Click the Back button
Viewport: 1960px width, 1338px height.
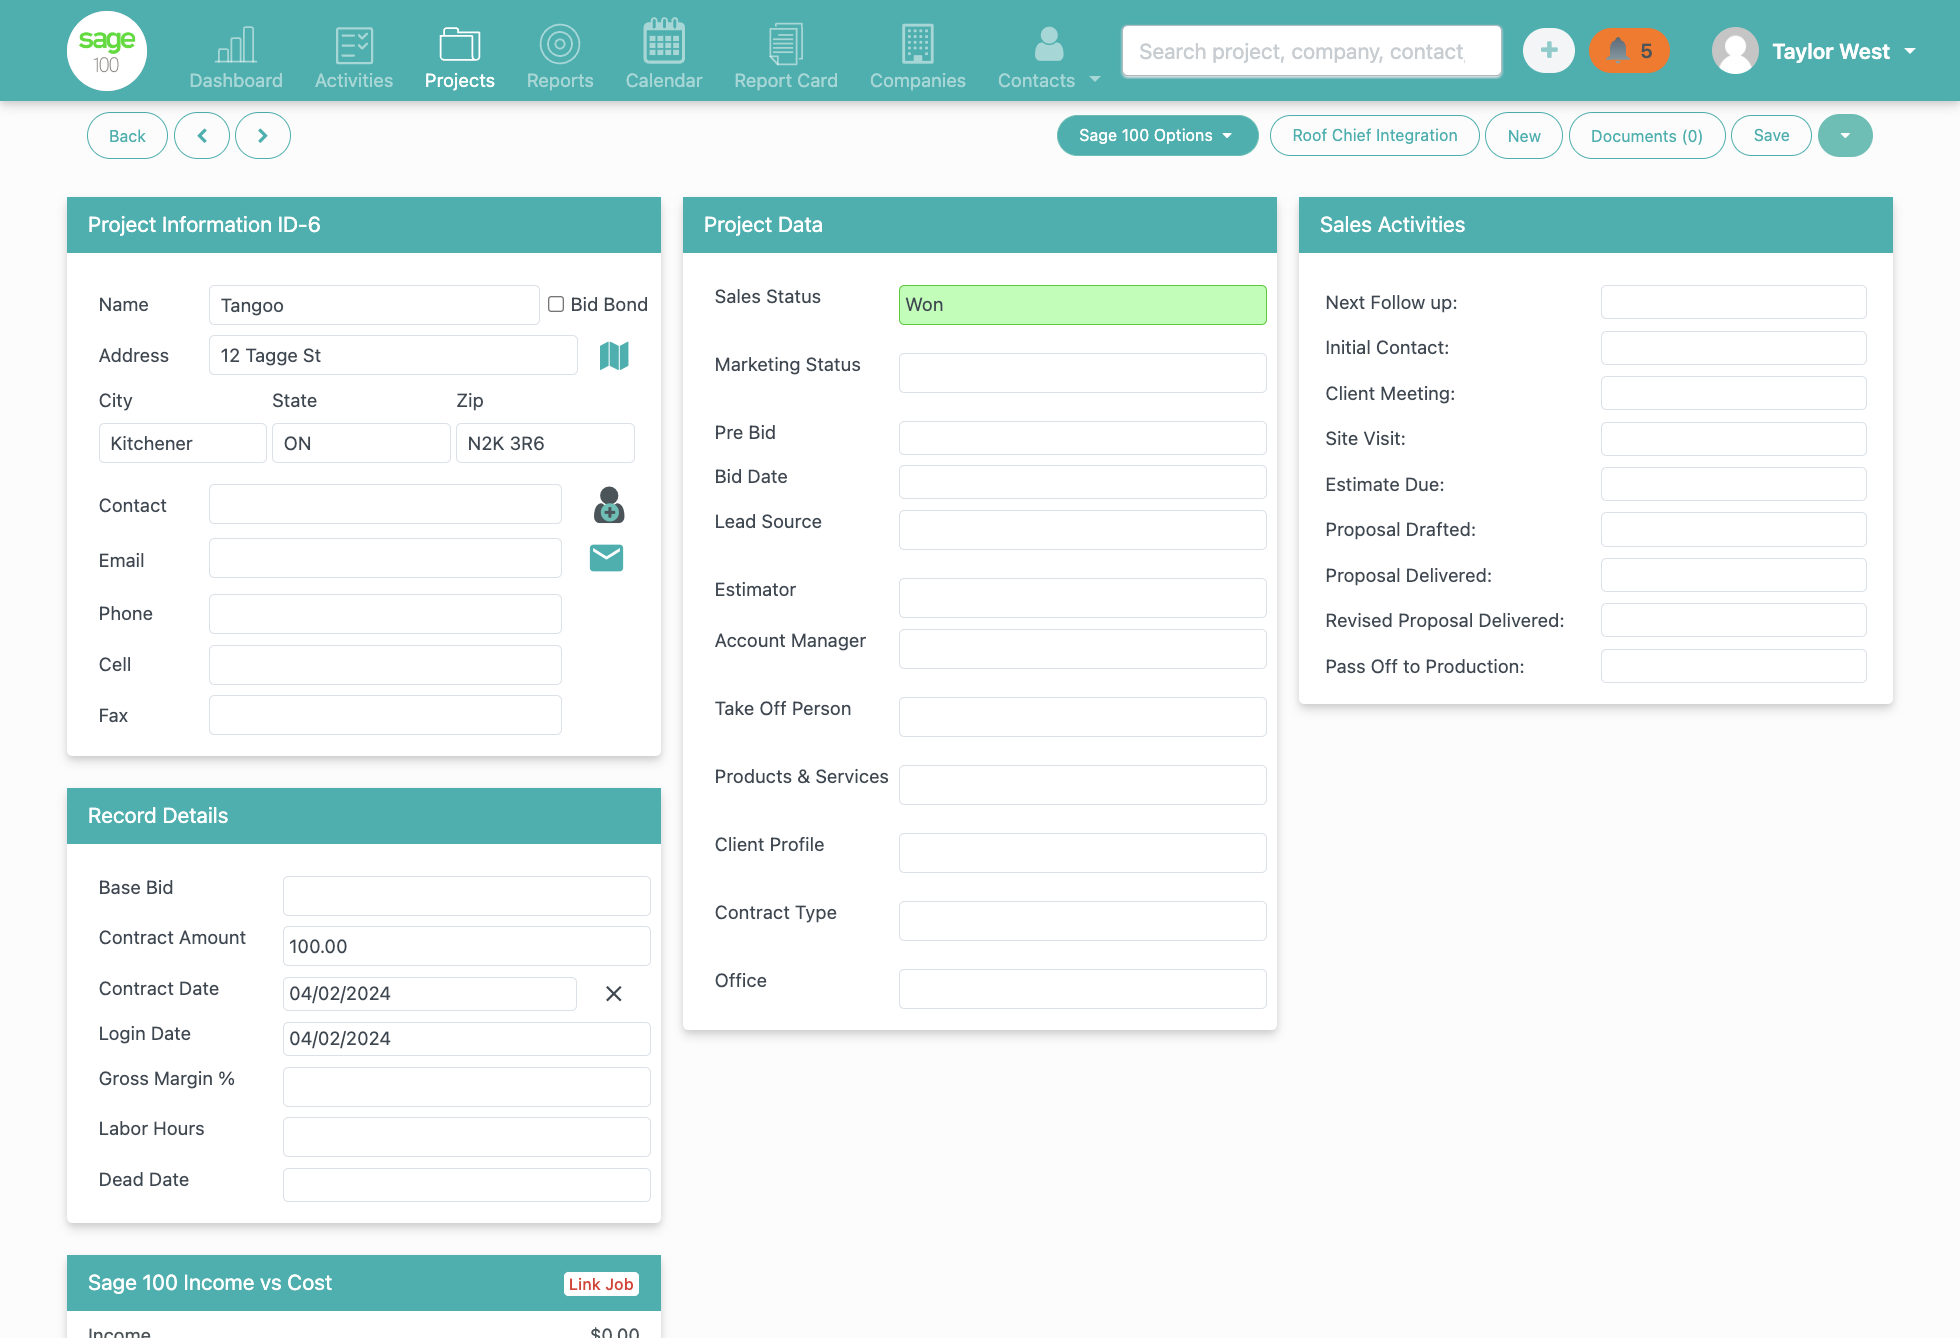pos(127,136)
